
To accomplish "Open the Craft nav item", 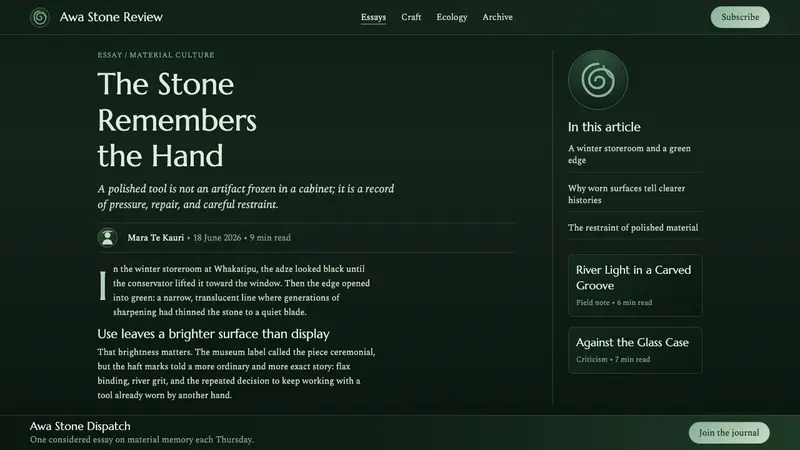I will tap(411, 17).
